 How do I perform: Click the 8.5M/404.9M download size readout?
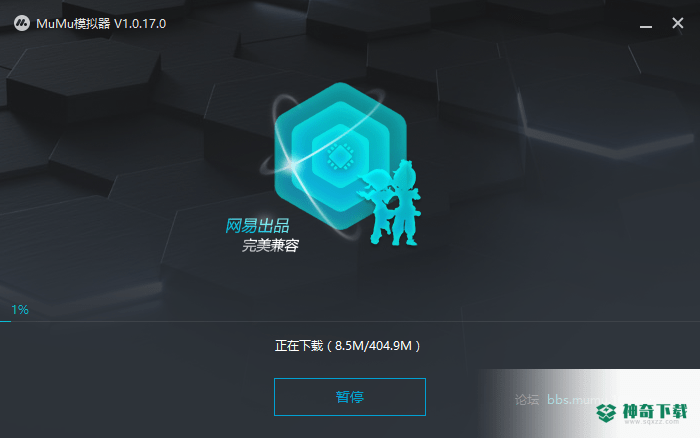(x=373, y=346)
